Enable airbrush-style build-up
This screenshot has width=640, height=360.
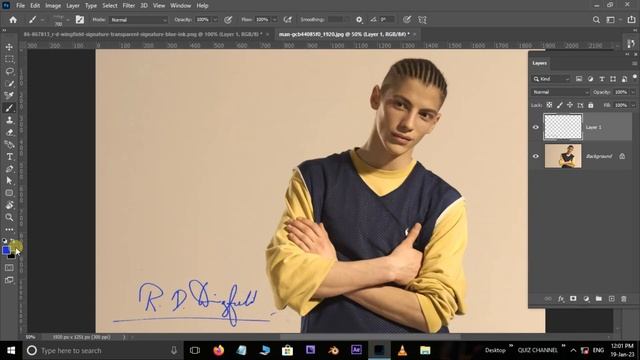tap(288, 20)
